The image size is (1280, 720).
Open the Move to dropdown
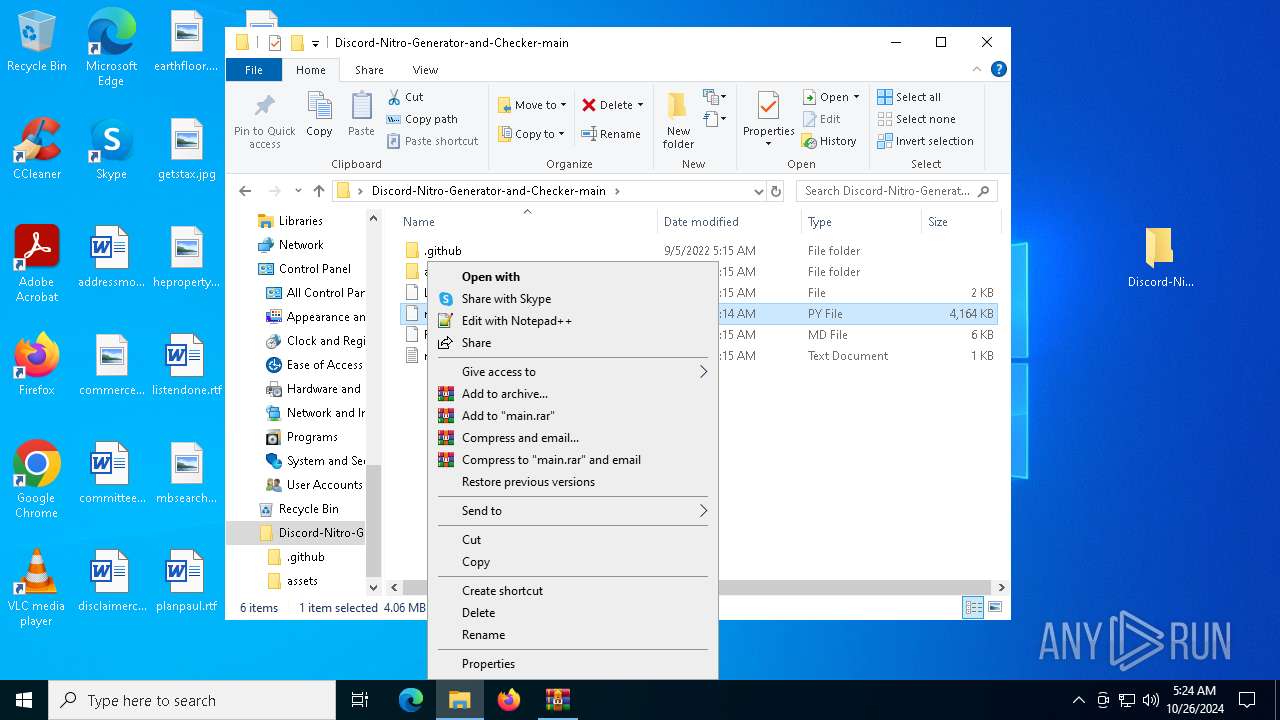[x=532, y=105]
